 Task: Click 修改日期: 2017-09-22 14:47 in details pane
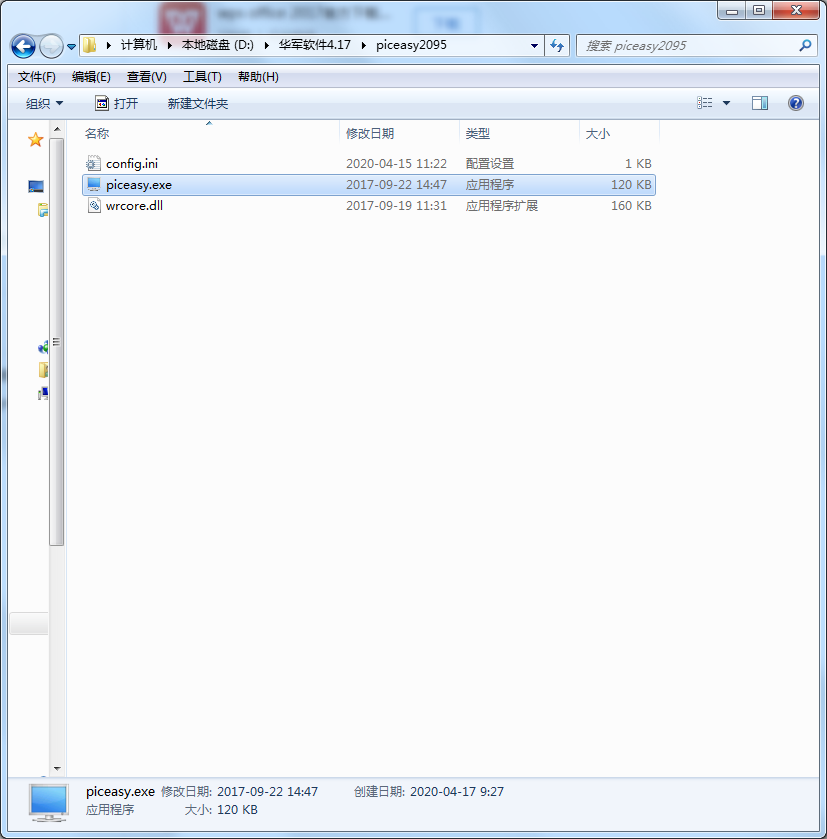coord(239,791)
